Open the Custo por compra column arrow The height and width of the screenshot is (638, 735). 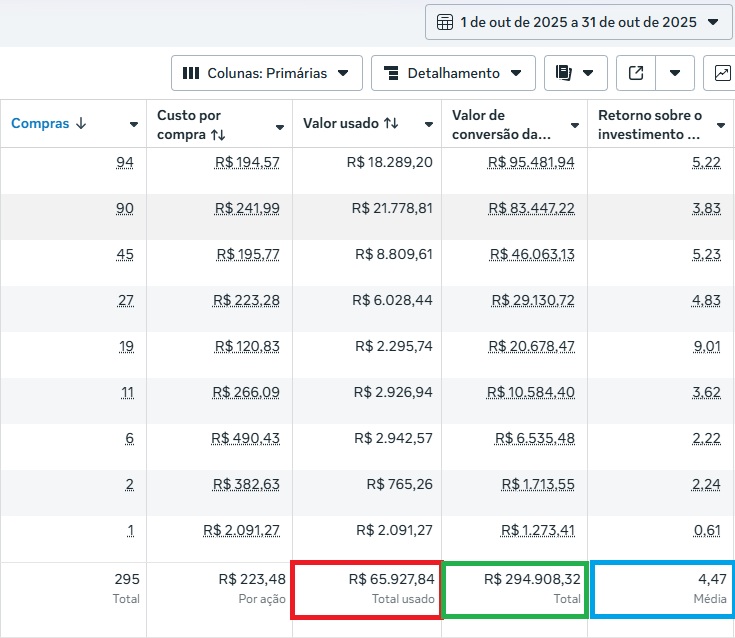click(280, 126)
